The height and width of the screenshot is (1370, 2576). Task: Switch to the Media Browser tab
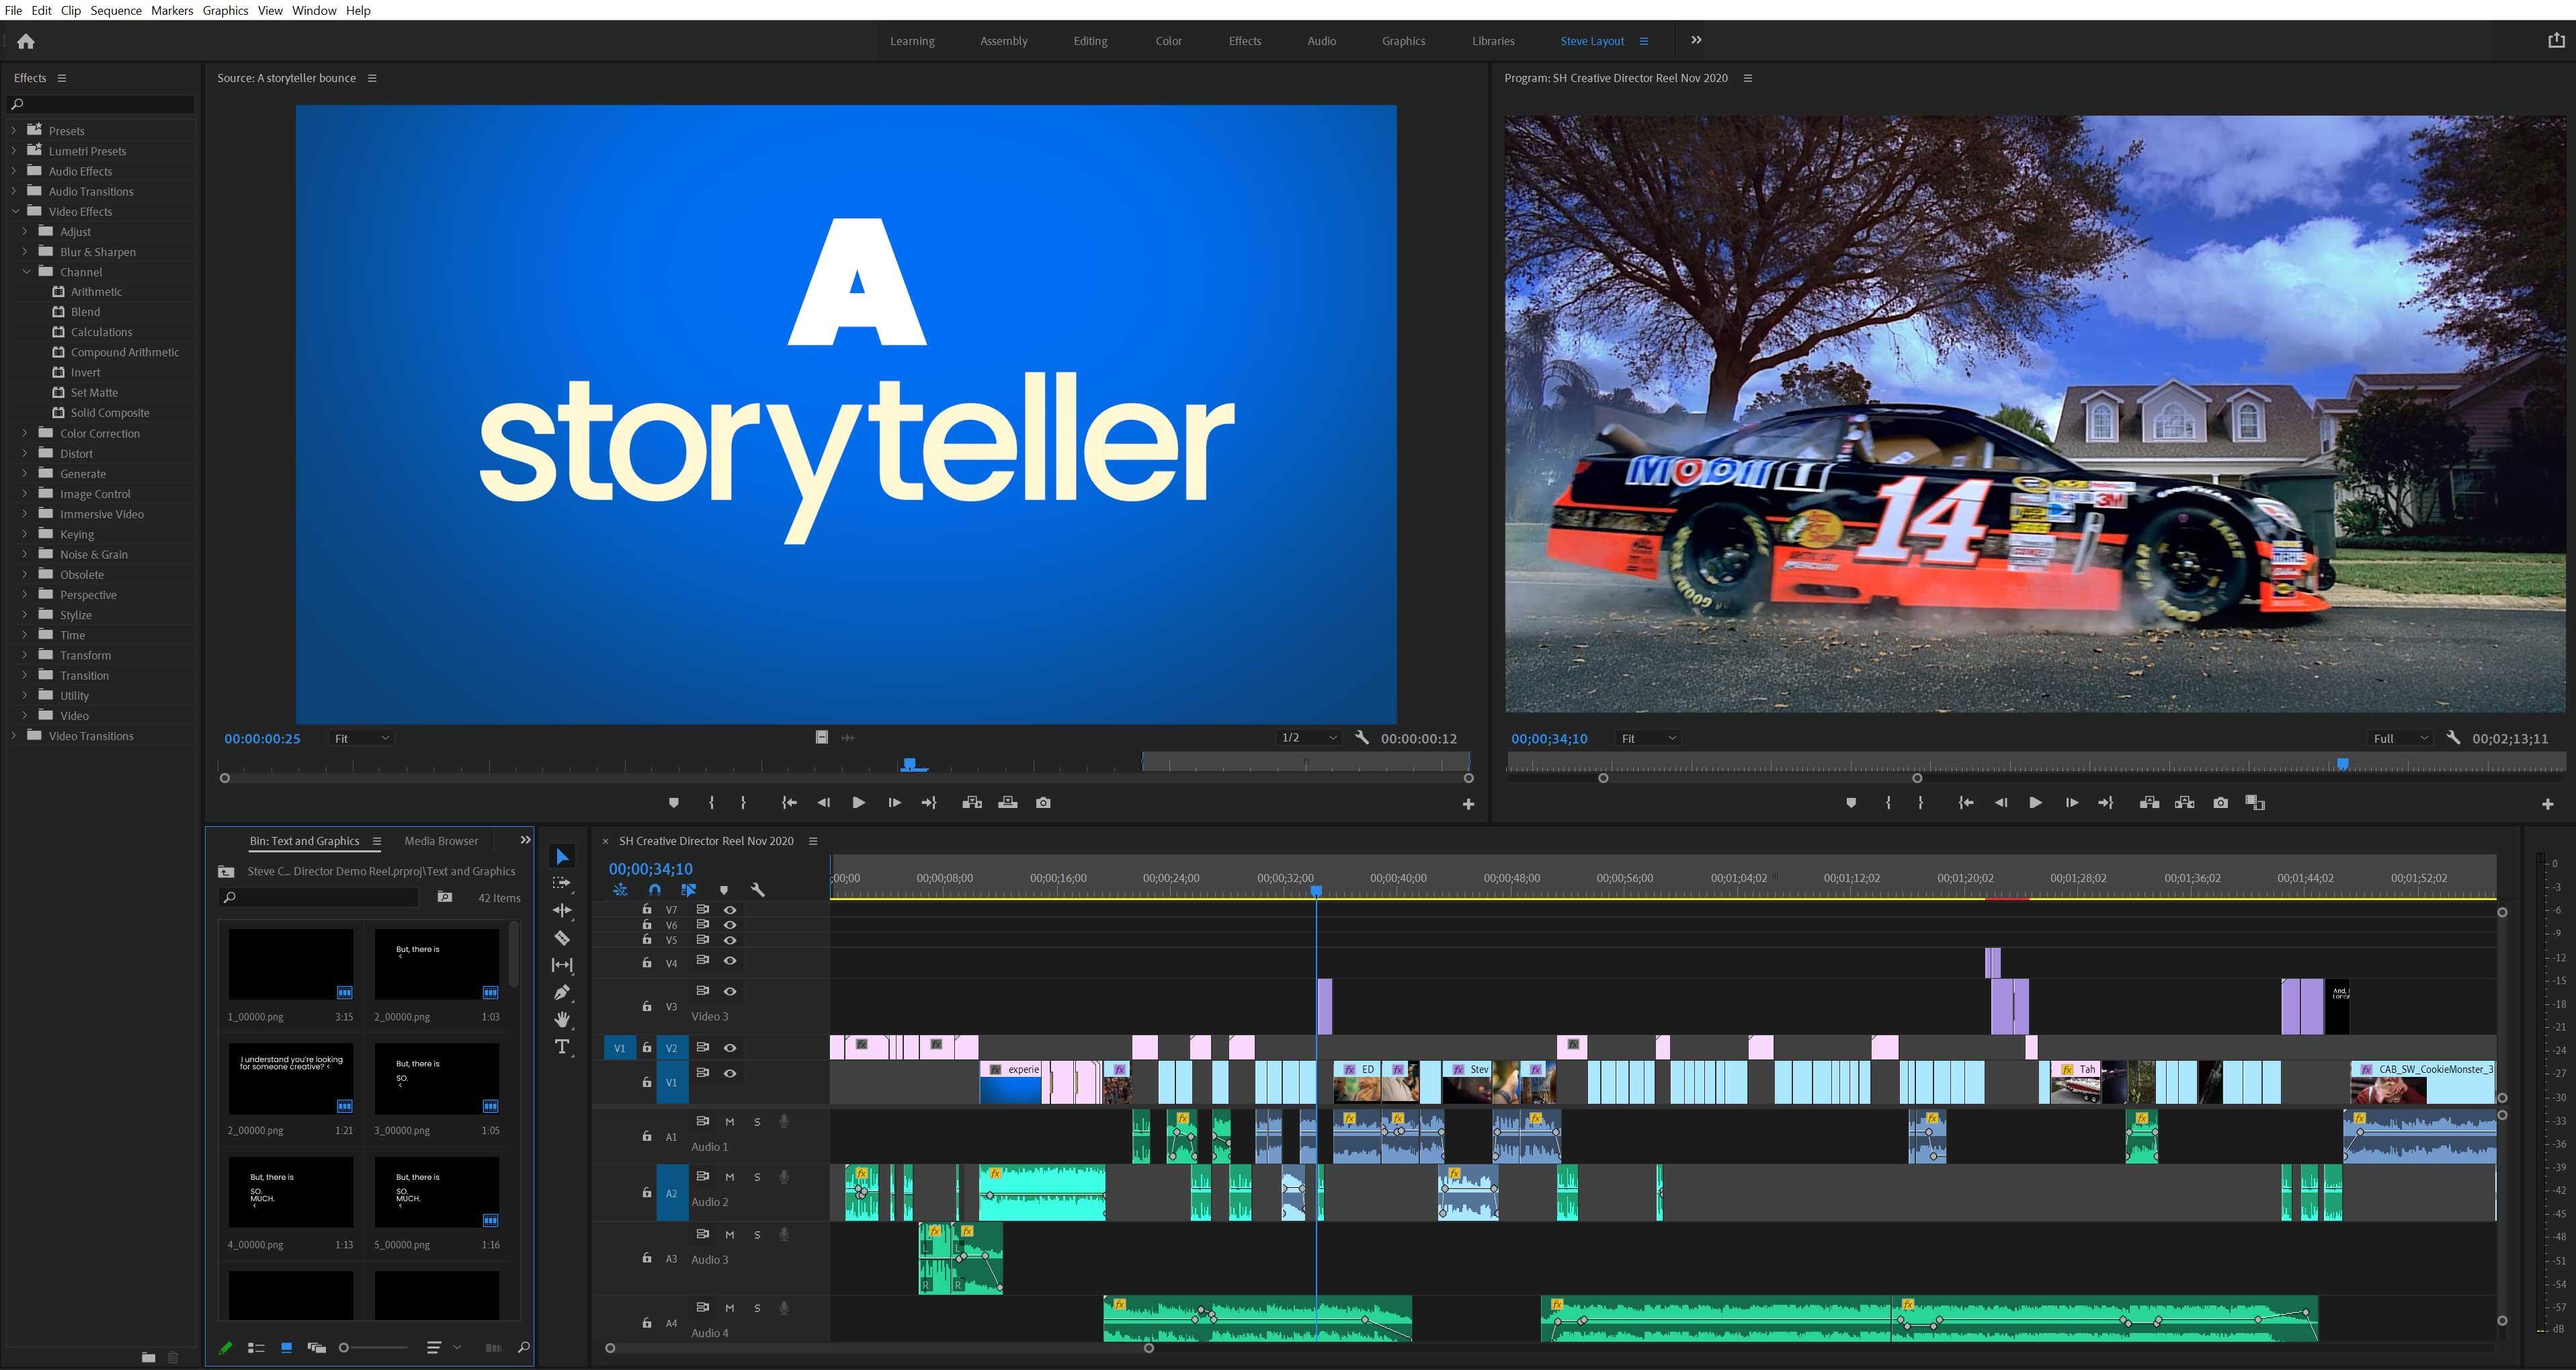(x=441, y=841)
